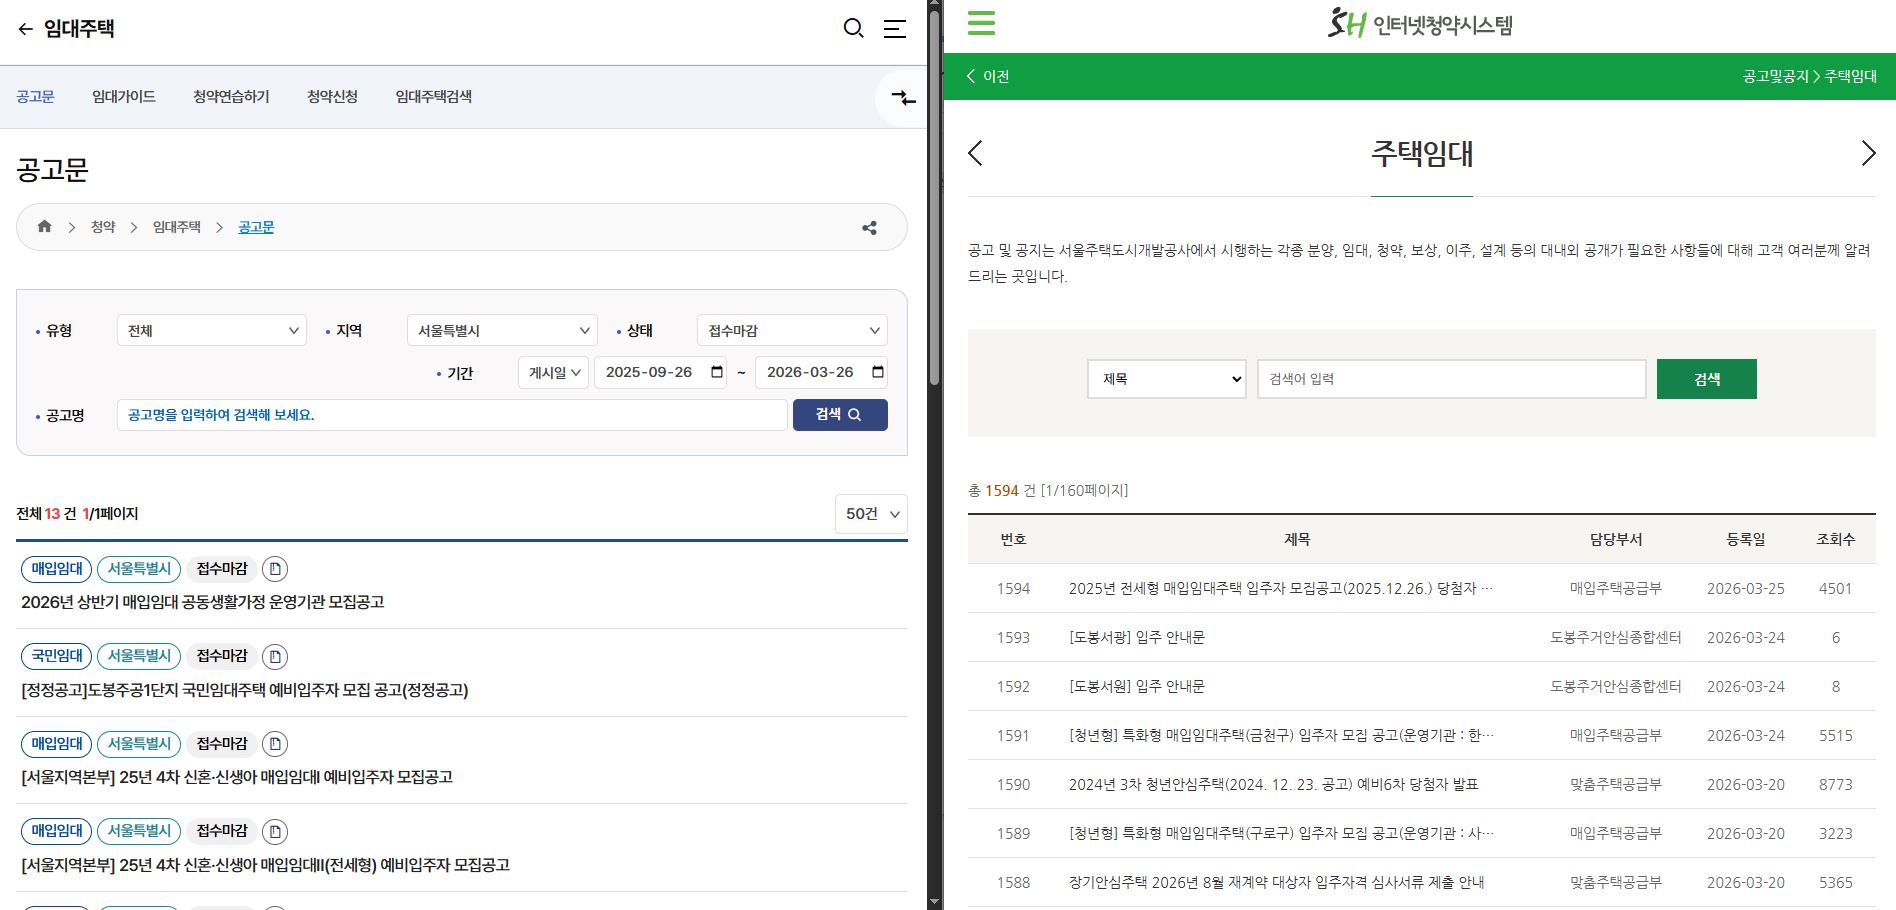Click the right arrow next to 주택임대 heading

coord(1868,154)
